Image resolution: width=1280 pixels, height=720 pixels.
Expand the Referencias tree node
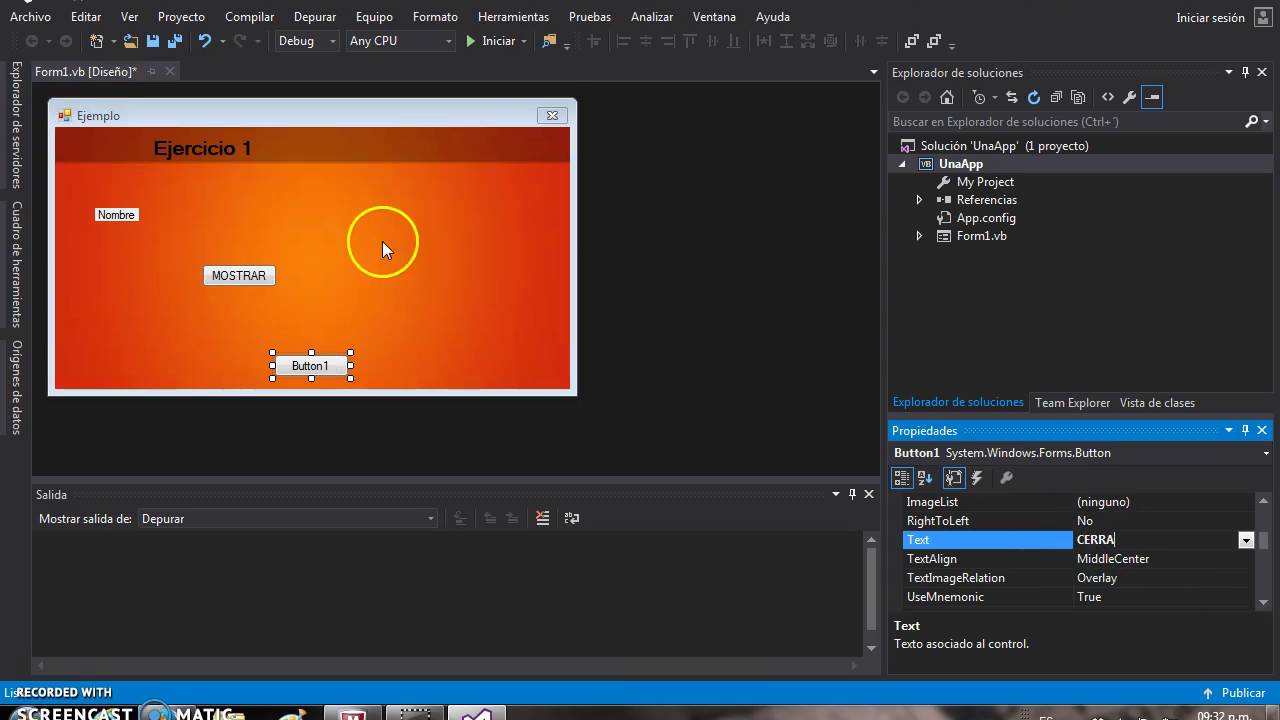(919, 200)
